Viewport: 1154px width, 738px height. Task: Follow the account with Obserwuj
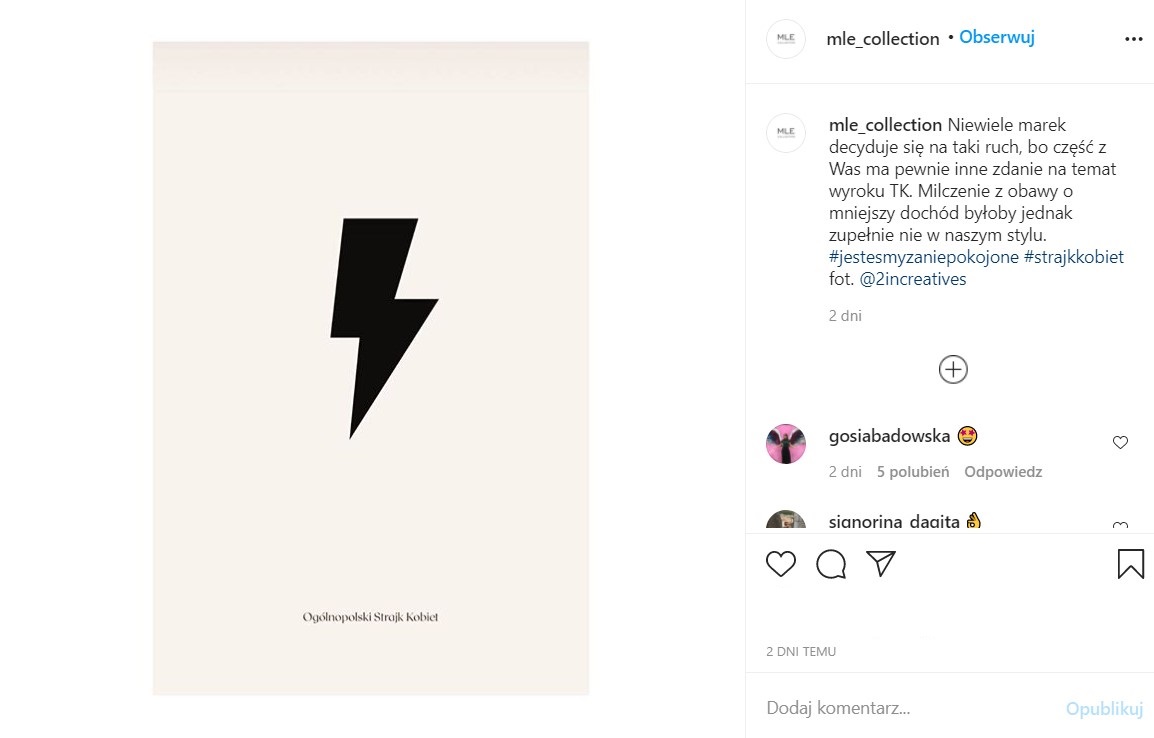pos(996,38)
